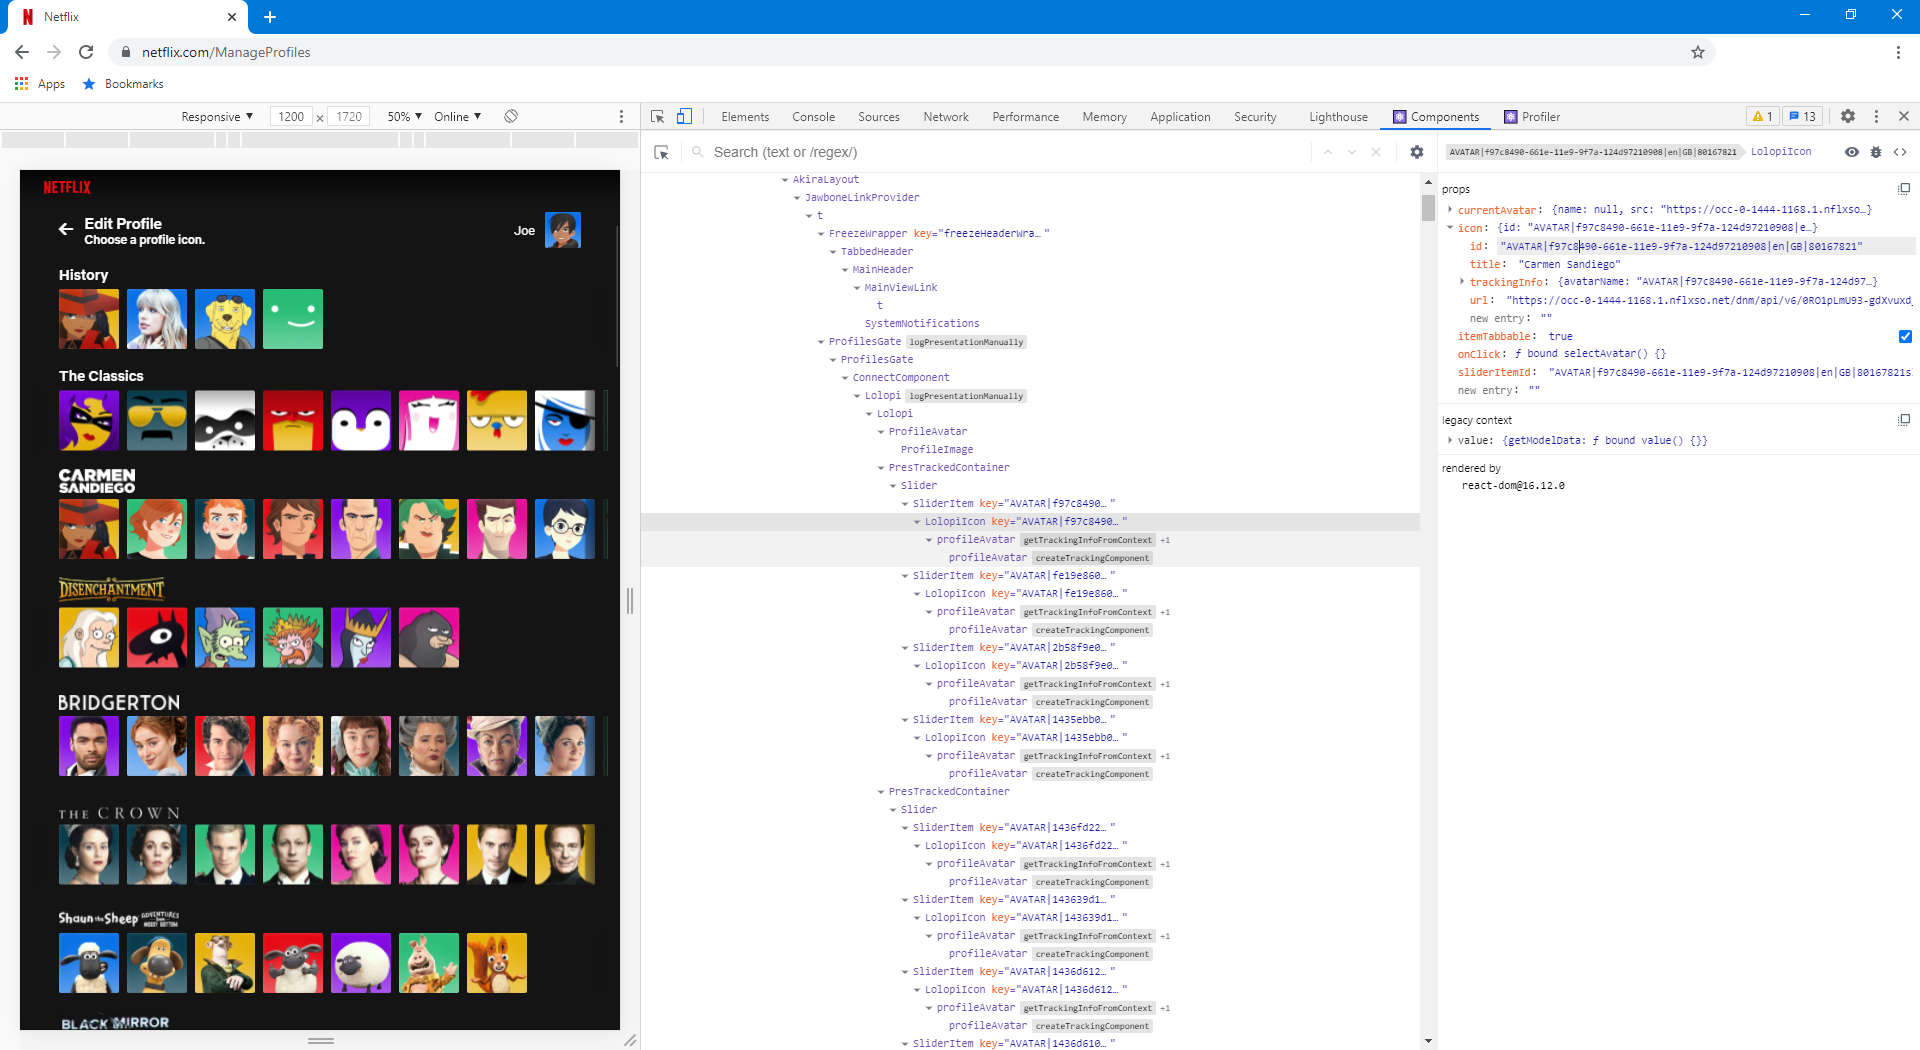
Task: Toggle the itemTabbable checkbox
Action: 1905,336
